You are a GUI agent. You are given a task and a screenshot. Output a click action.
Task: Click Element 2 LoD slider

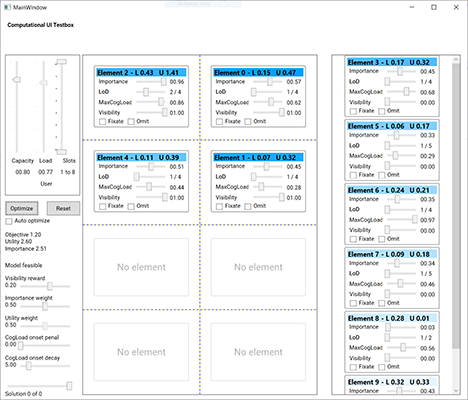(x=151, y=92)
